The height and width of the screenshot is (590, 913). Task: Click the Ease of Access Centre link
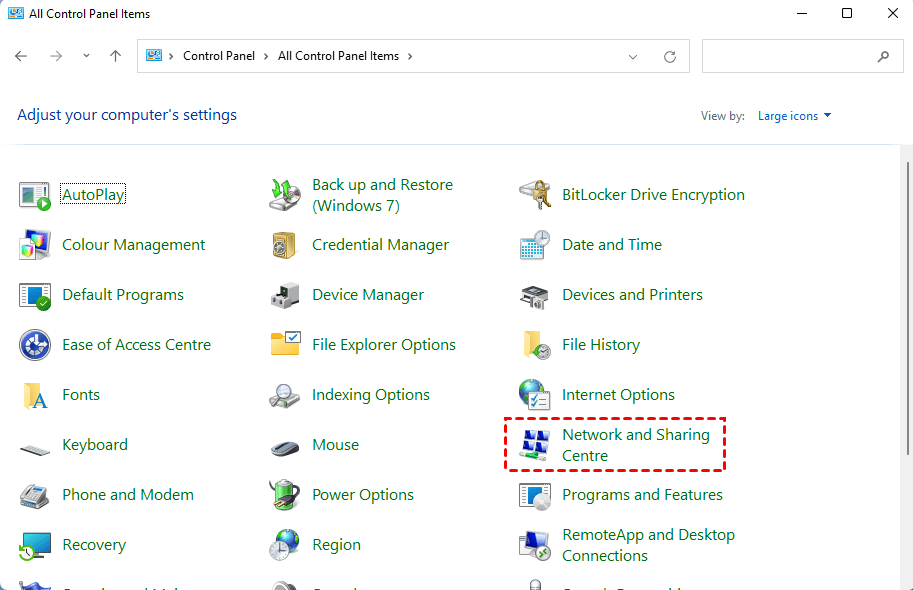[x=136, y=345]
